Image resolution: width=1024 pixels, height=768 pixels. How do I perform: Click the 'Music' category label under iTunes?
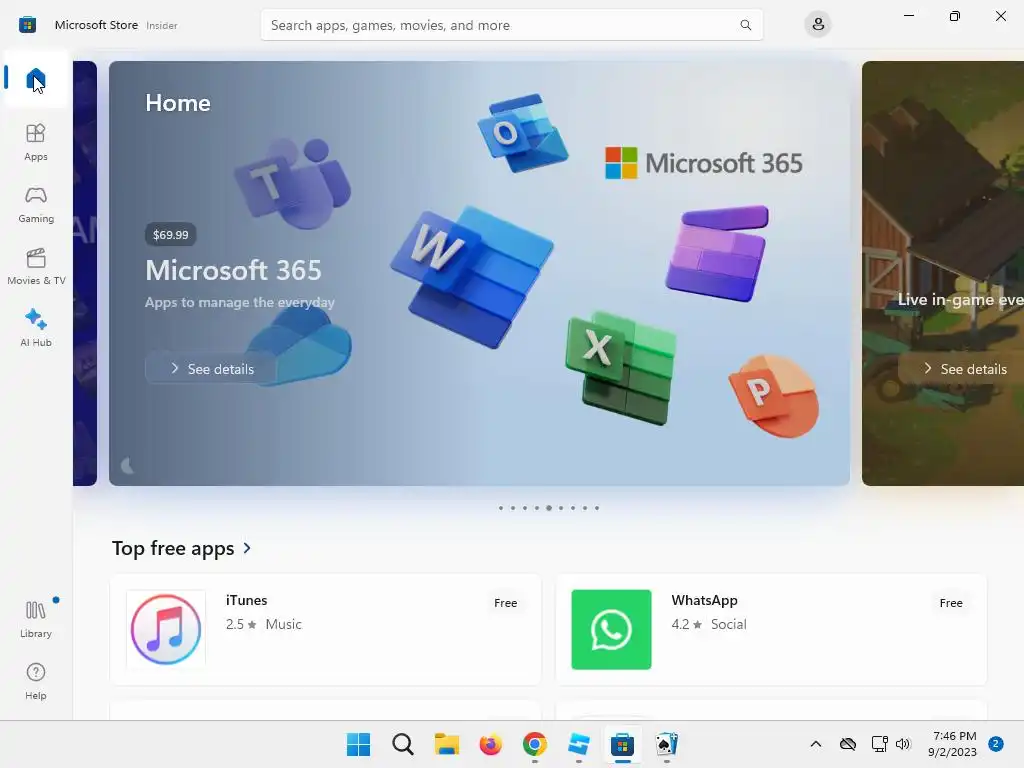click(283, 624)
